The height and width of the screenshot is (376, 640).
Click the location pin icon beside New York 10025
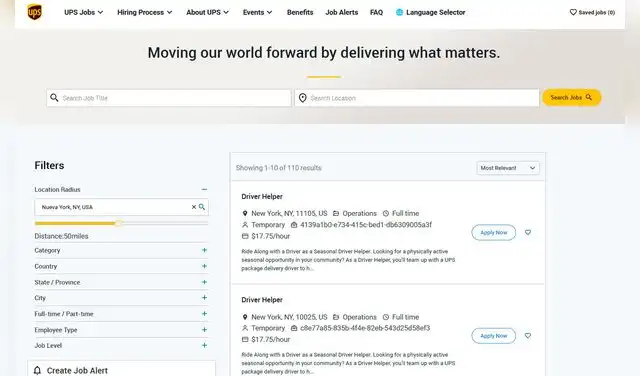[x=245, y=317]
